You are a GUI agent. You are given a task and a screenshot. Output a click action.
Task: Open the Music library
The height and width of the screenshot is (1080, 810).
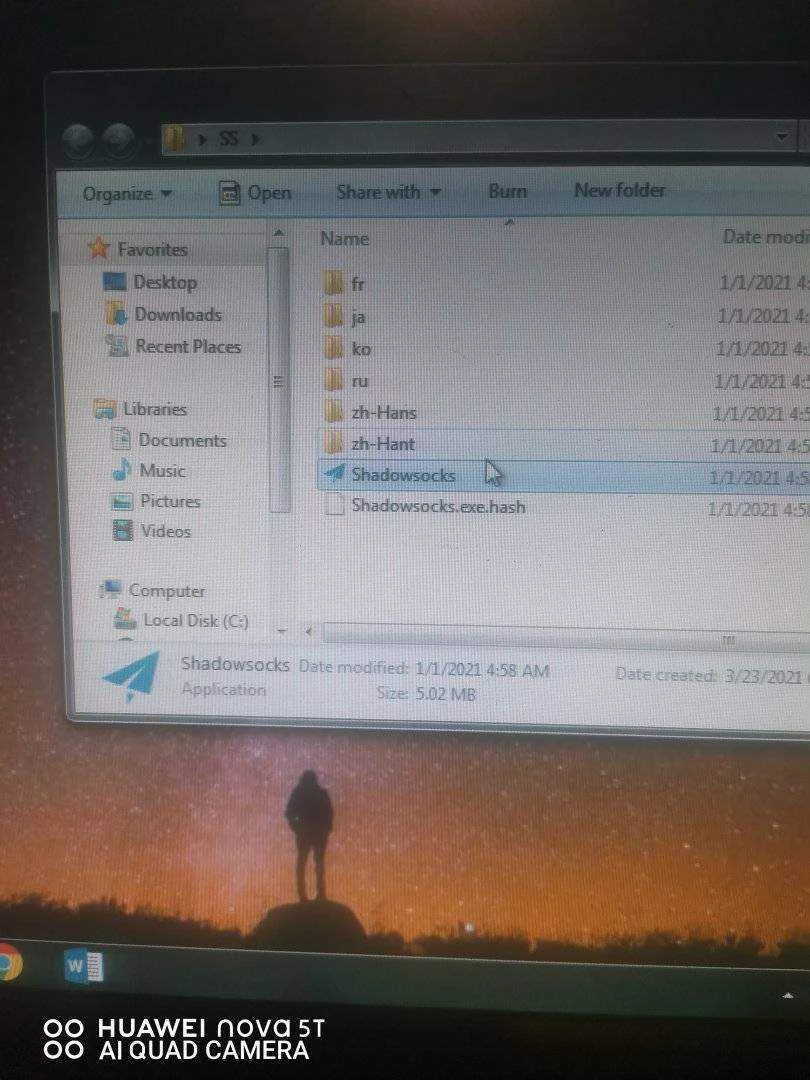(163, 471)
